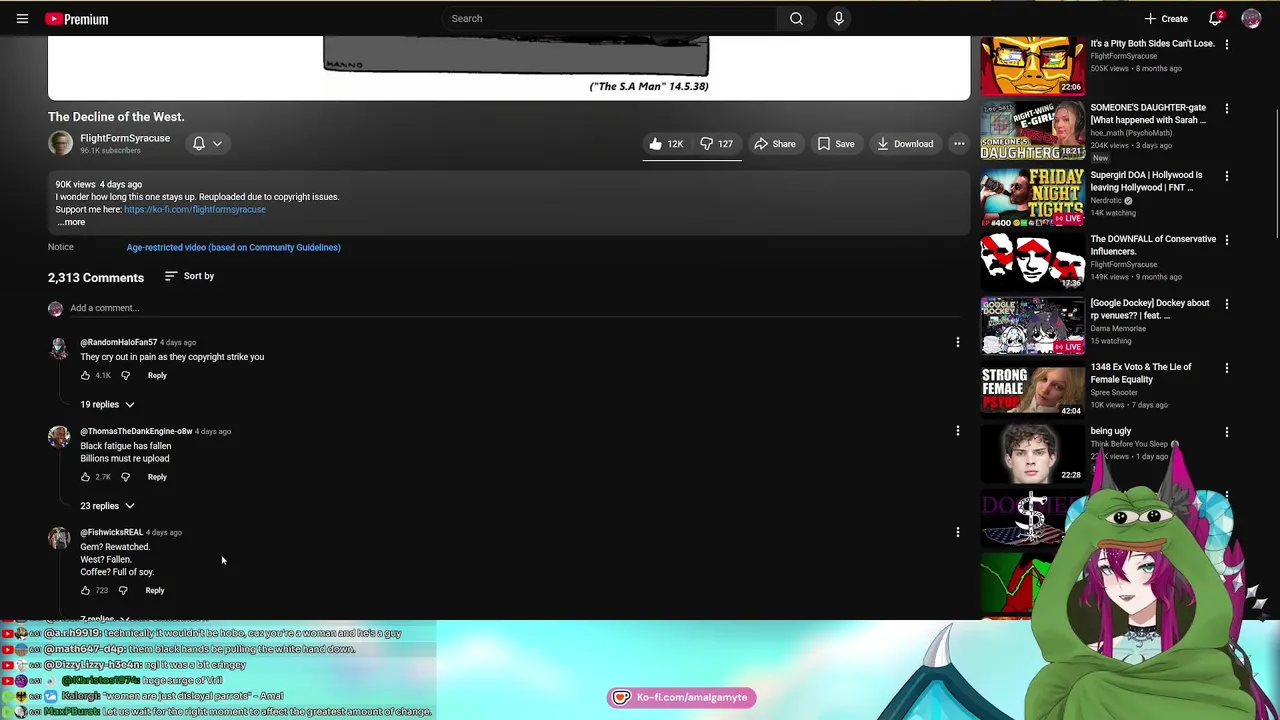Like @FishwicksREAL's comment
The image size is (1280, 720).
click(85, 590)
